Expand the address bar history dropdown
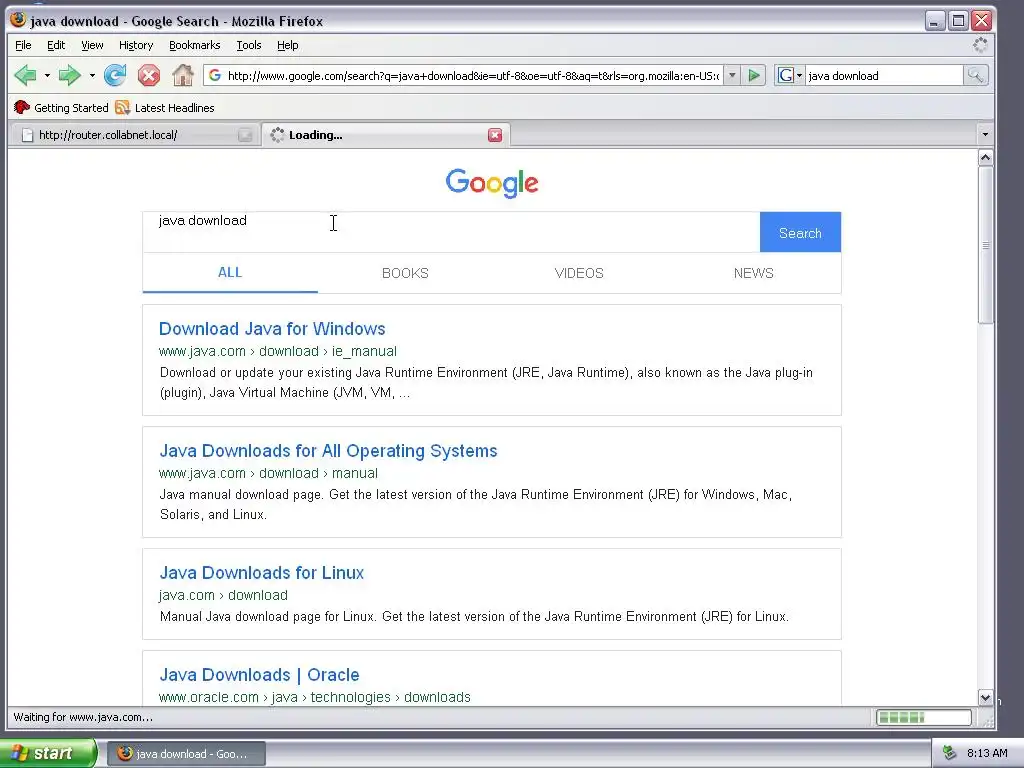The width and height of the screenshot is (1024, 768). [x=732, y=76]
